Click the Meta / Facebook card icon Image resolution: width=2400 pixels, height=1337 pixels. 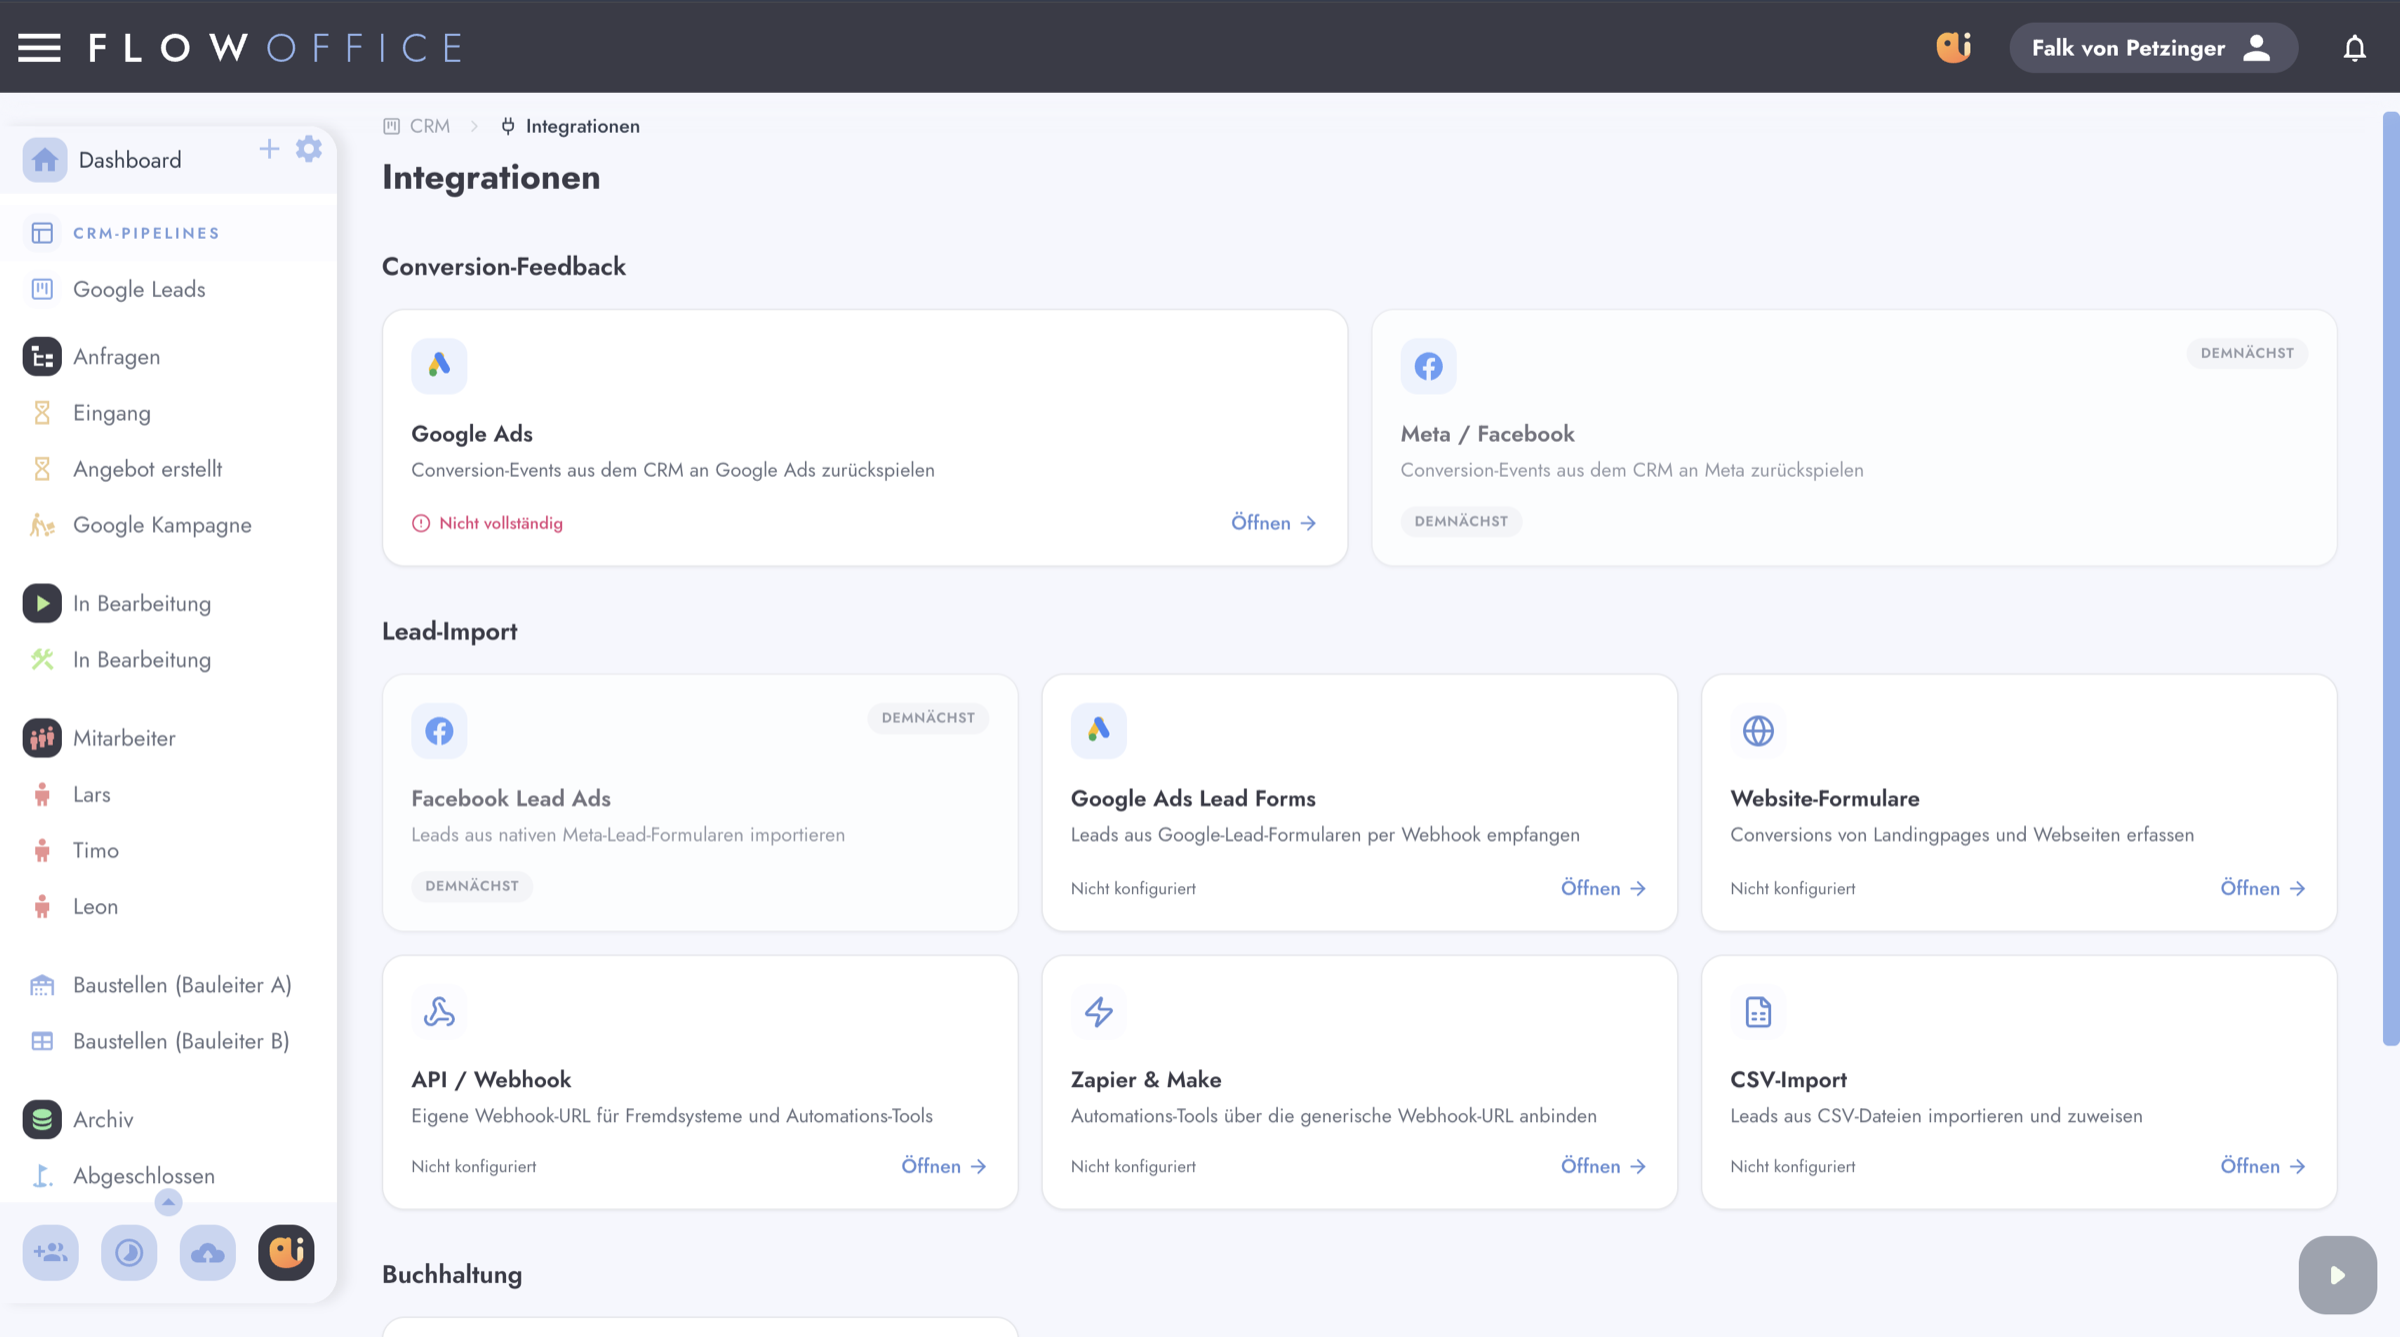[1428, 366]
